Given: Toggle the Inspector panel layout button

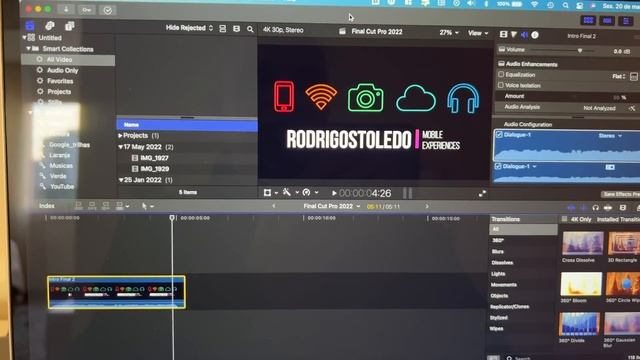Looking at the screenshot, I should [626, 21].
